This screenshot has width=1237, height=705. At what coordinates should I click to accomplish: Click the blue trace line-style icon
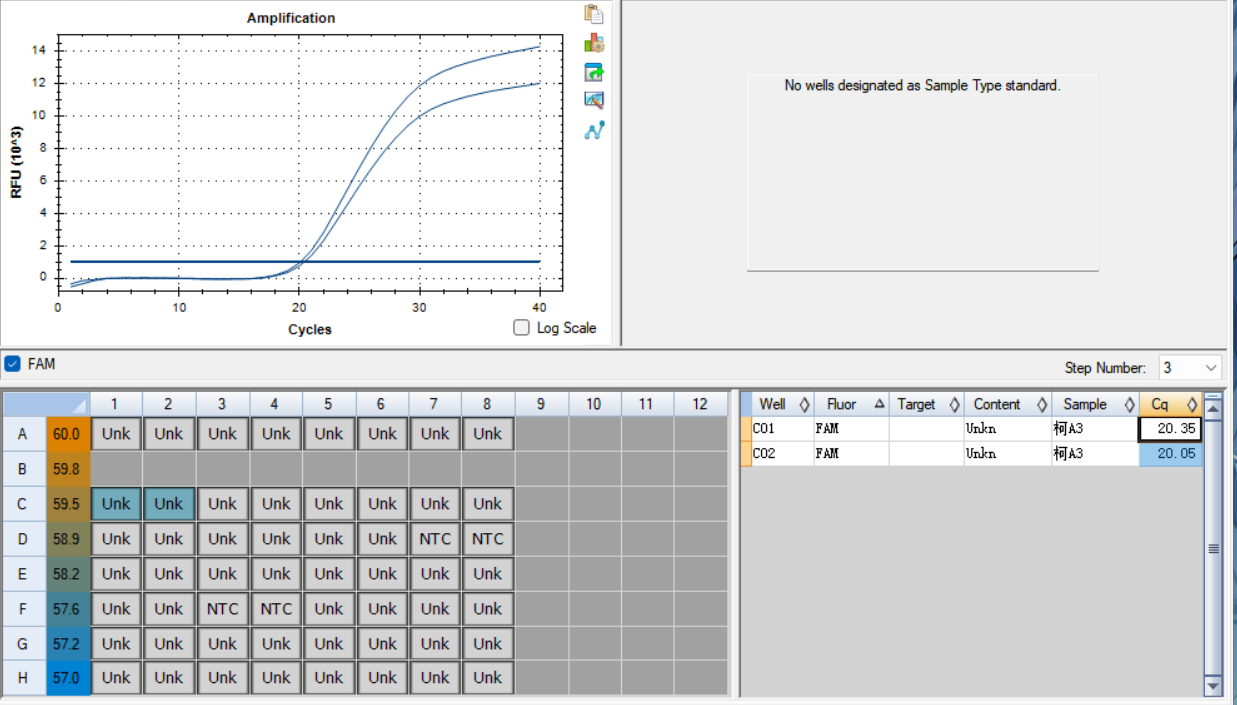pyautogui.click(x=594, y=130)
